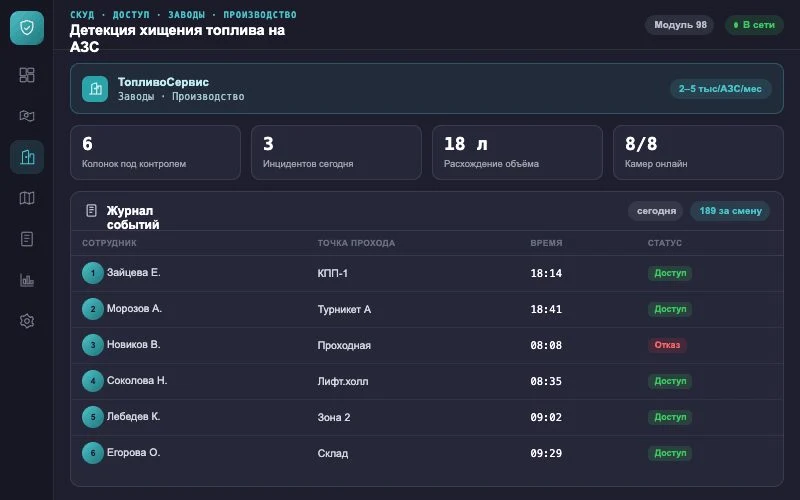Screen dimensions: 800x500
Task: Click the 08:35 time value
Action: click(x=546, y=381)
